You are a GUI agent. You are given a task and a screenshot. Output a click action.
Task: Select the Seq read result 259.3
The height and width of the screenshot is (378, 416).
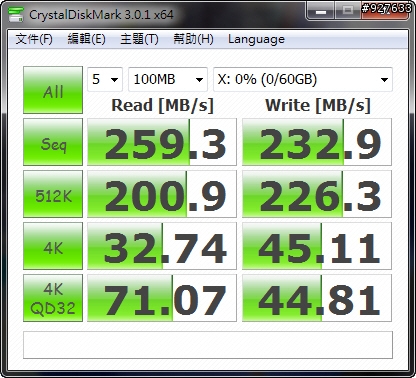click(162, 142)
